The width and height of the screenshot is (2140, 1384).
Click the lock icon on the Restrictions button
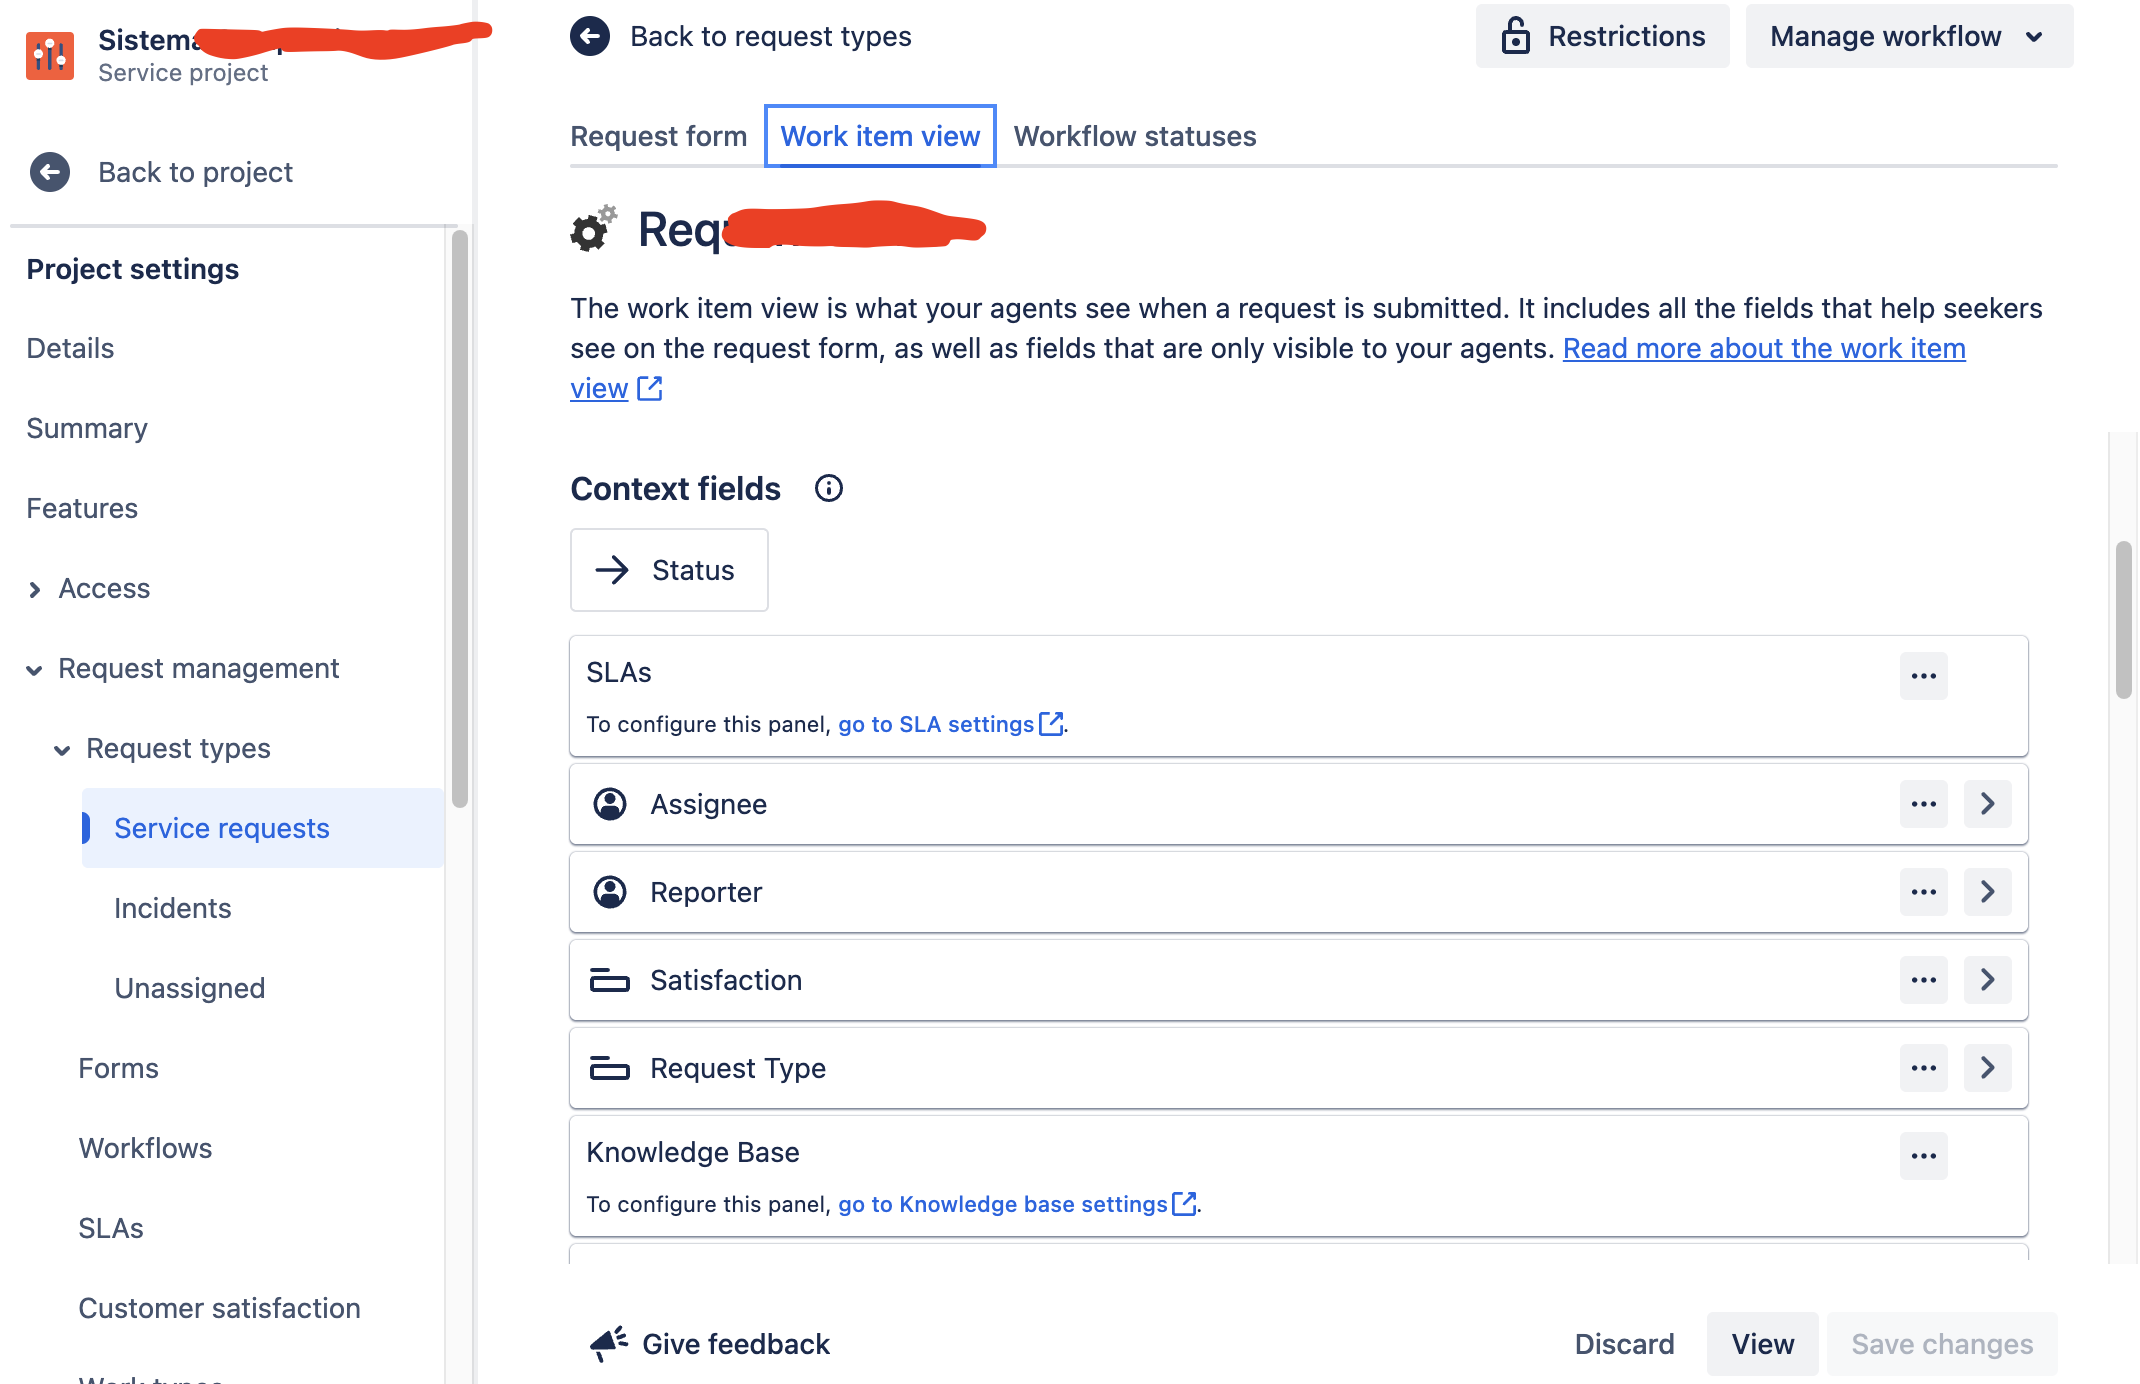(1516, 36)
